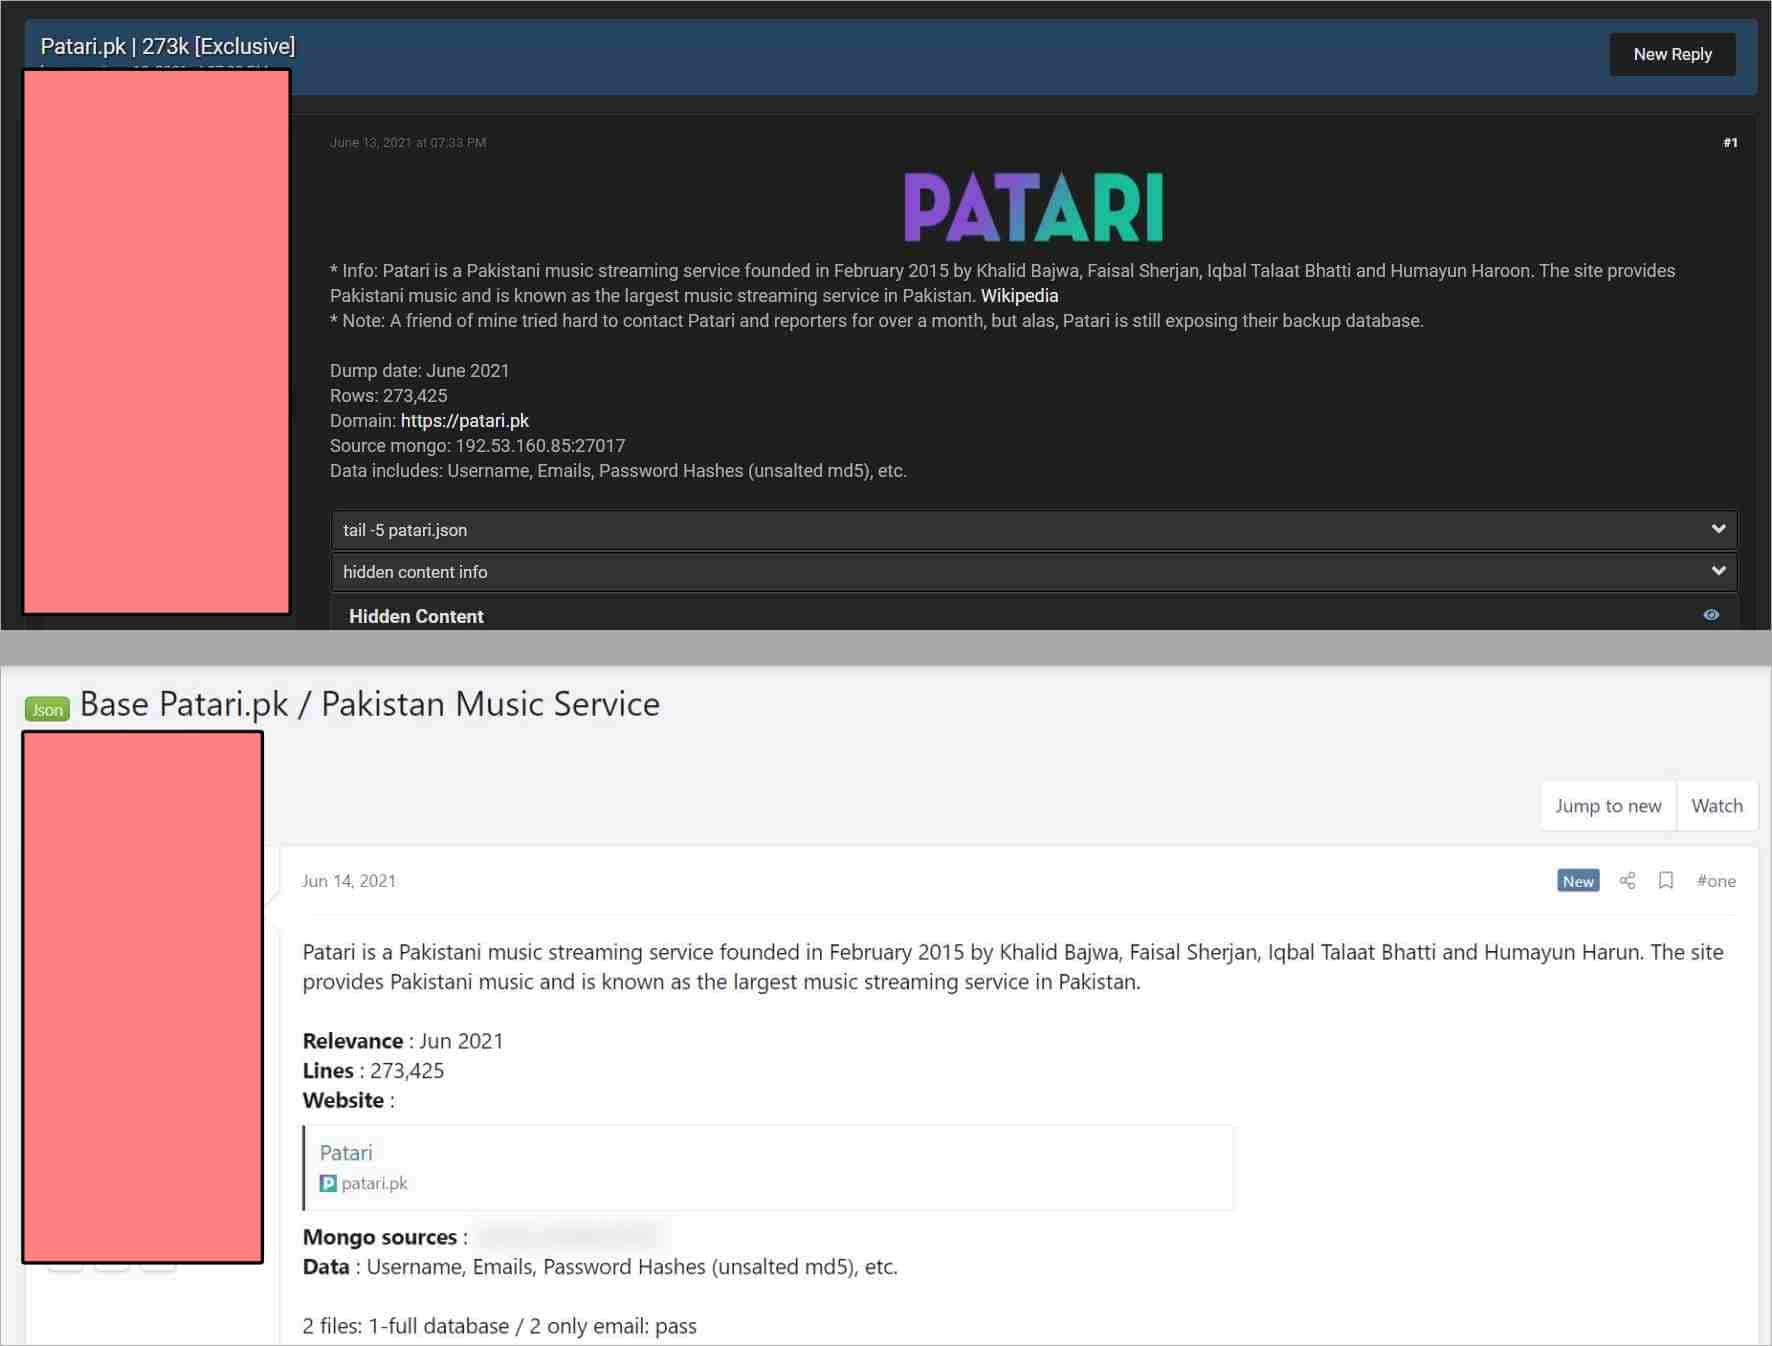
Task: Click the Hidden Content heading
Action: click(416, 617)
